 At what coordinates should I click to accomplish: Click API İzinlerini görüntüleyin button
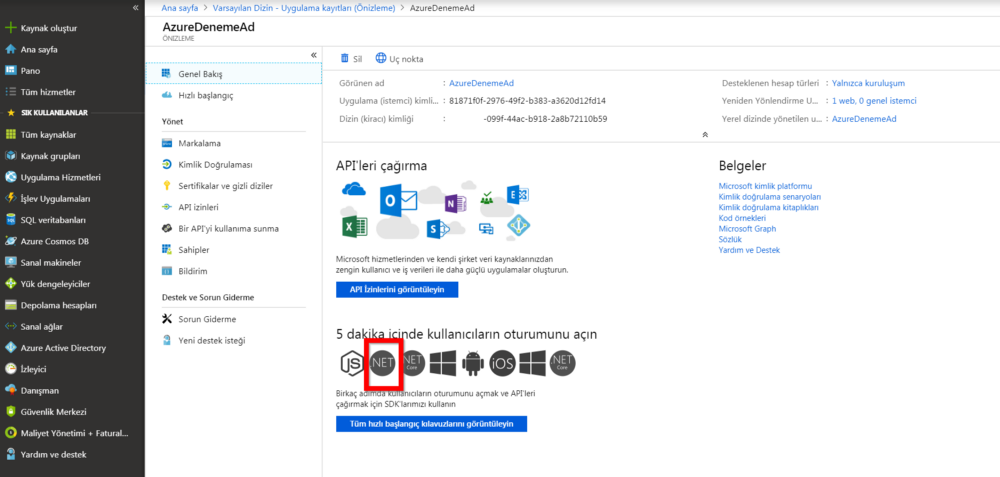[397, 290]
